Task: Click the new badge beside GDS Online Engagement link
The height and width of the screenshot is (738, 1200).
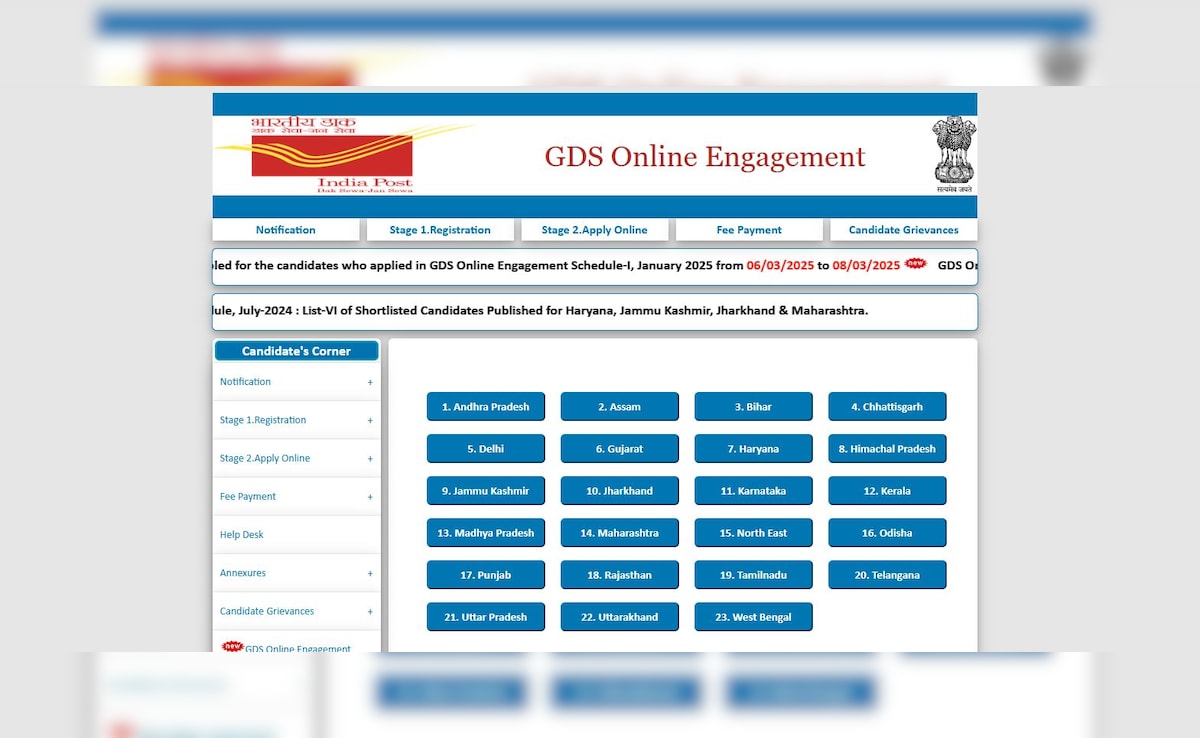Action: [232, 646]
